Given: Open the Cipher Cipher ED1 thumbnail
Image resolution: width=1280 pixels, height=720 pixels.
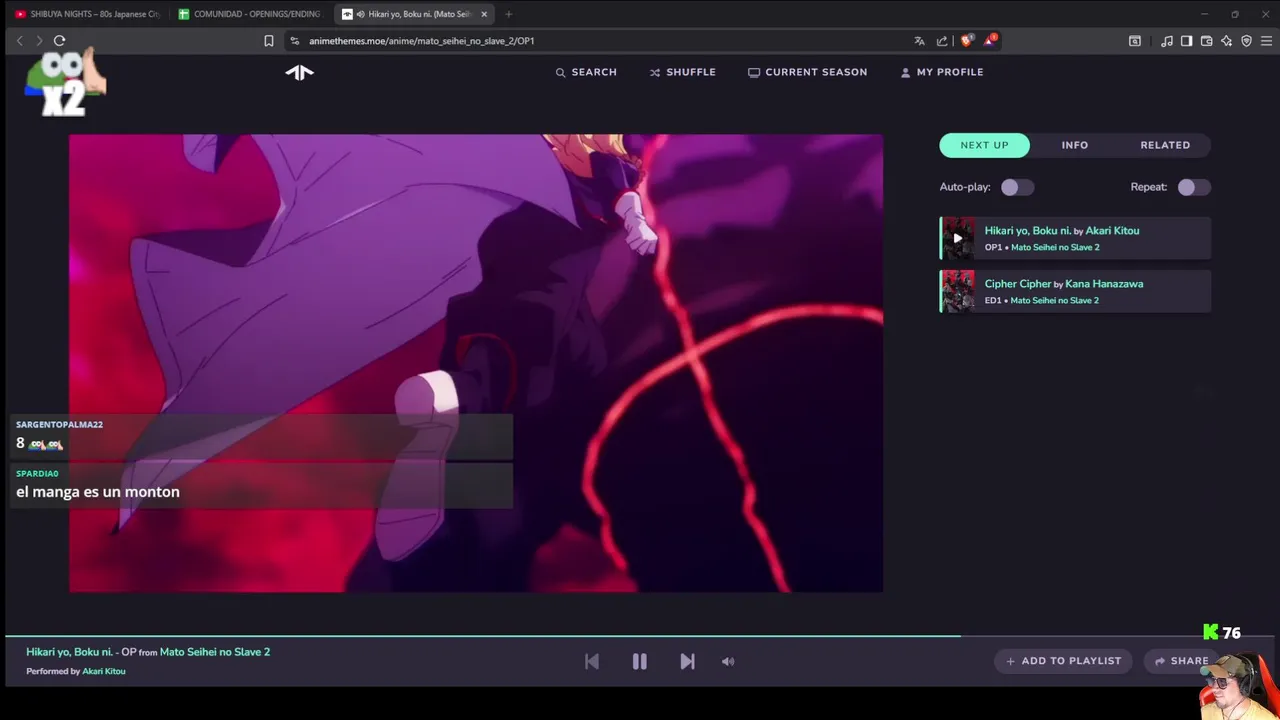Looking at the screenshot, I should [958, 291].
